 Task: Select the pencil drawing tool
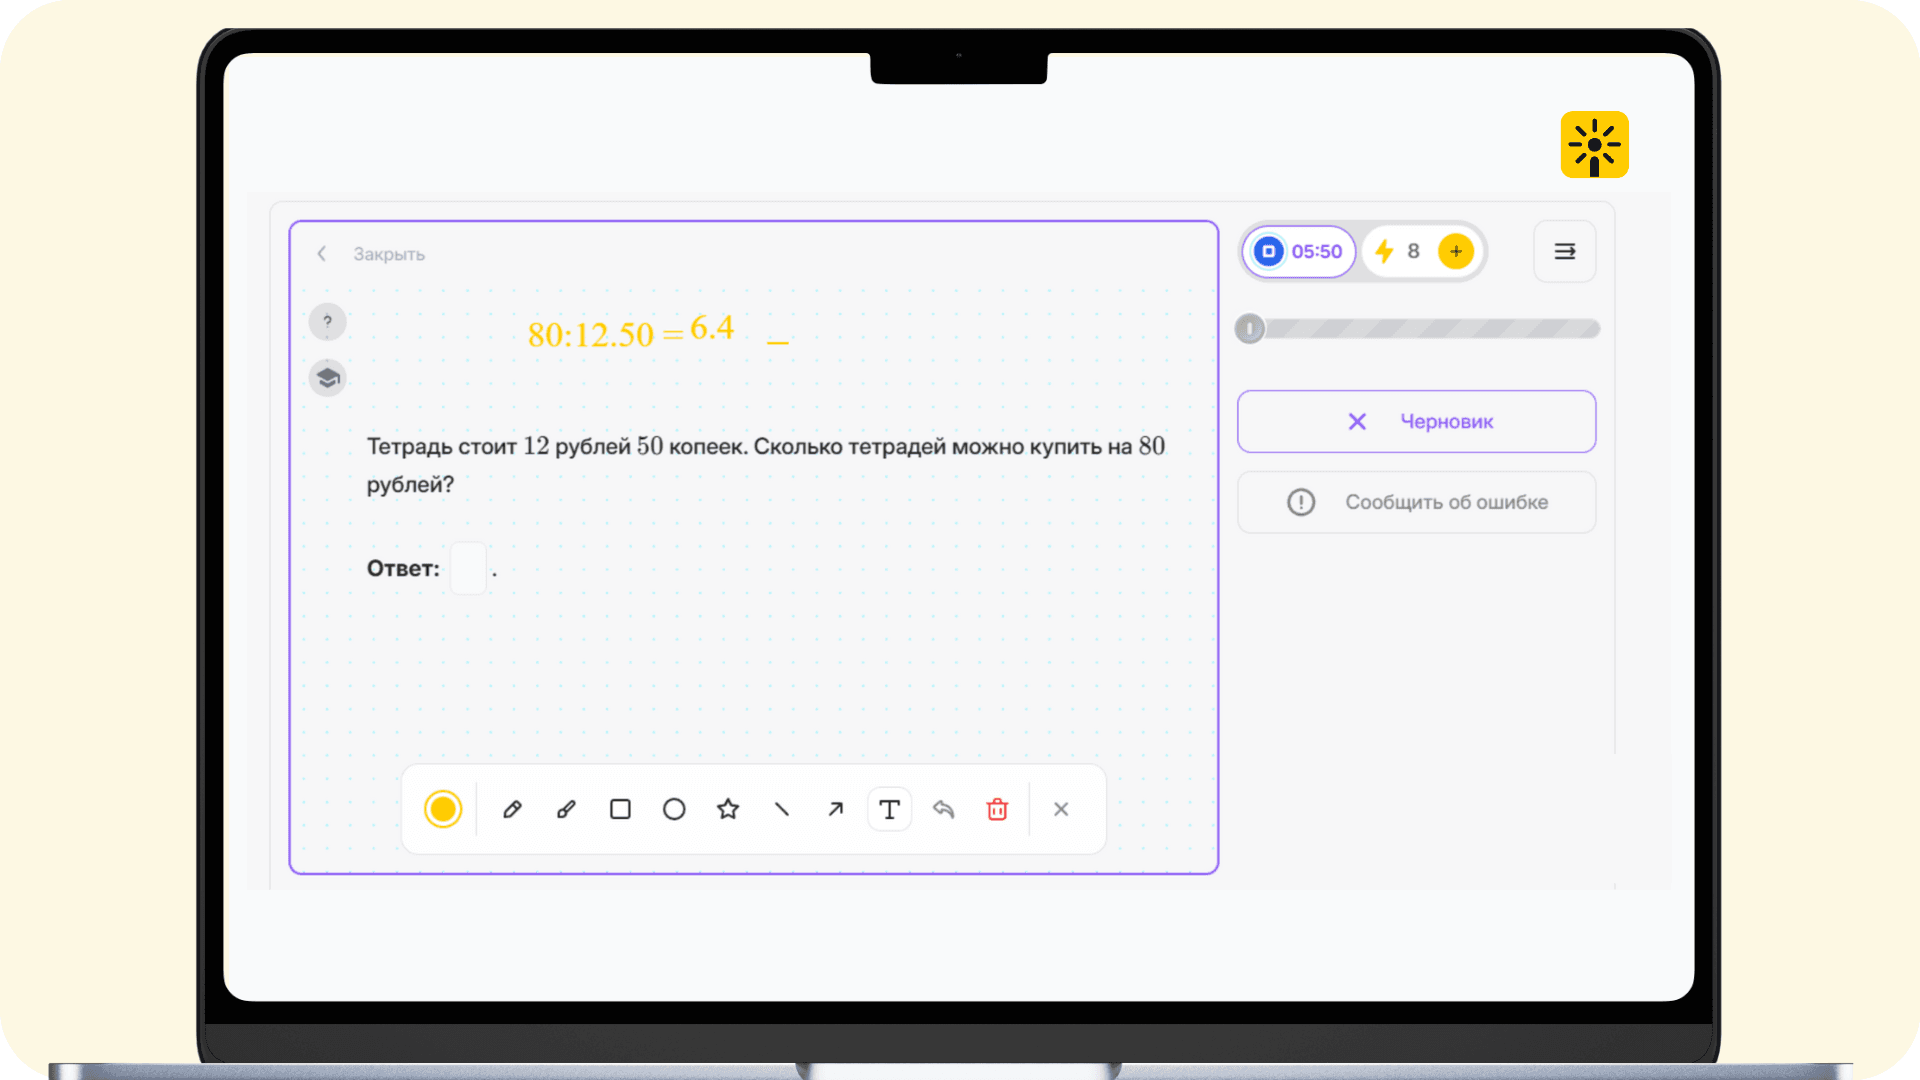pos(512,810)
